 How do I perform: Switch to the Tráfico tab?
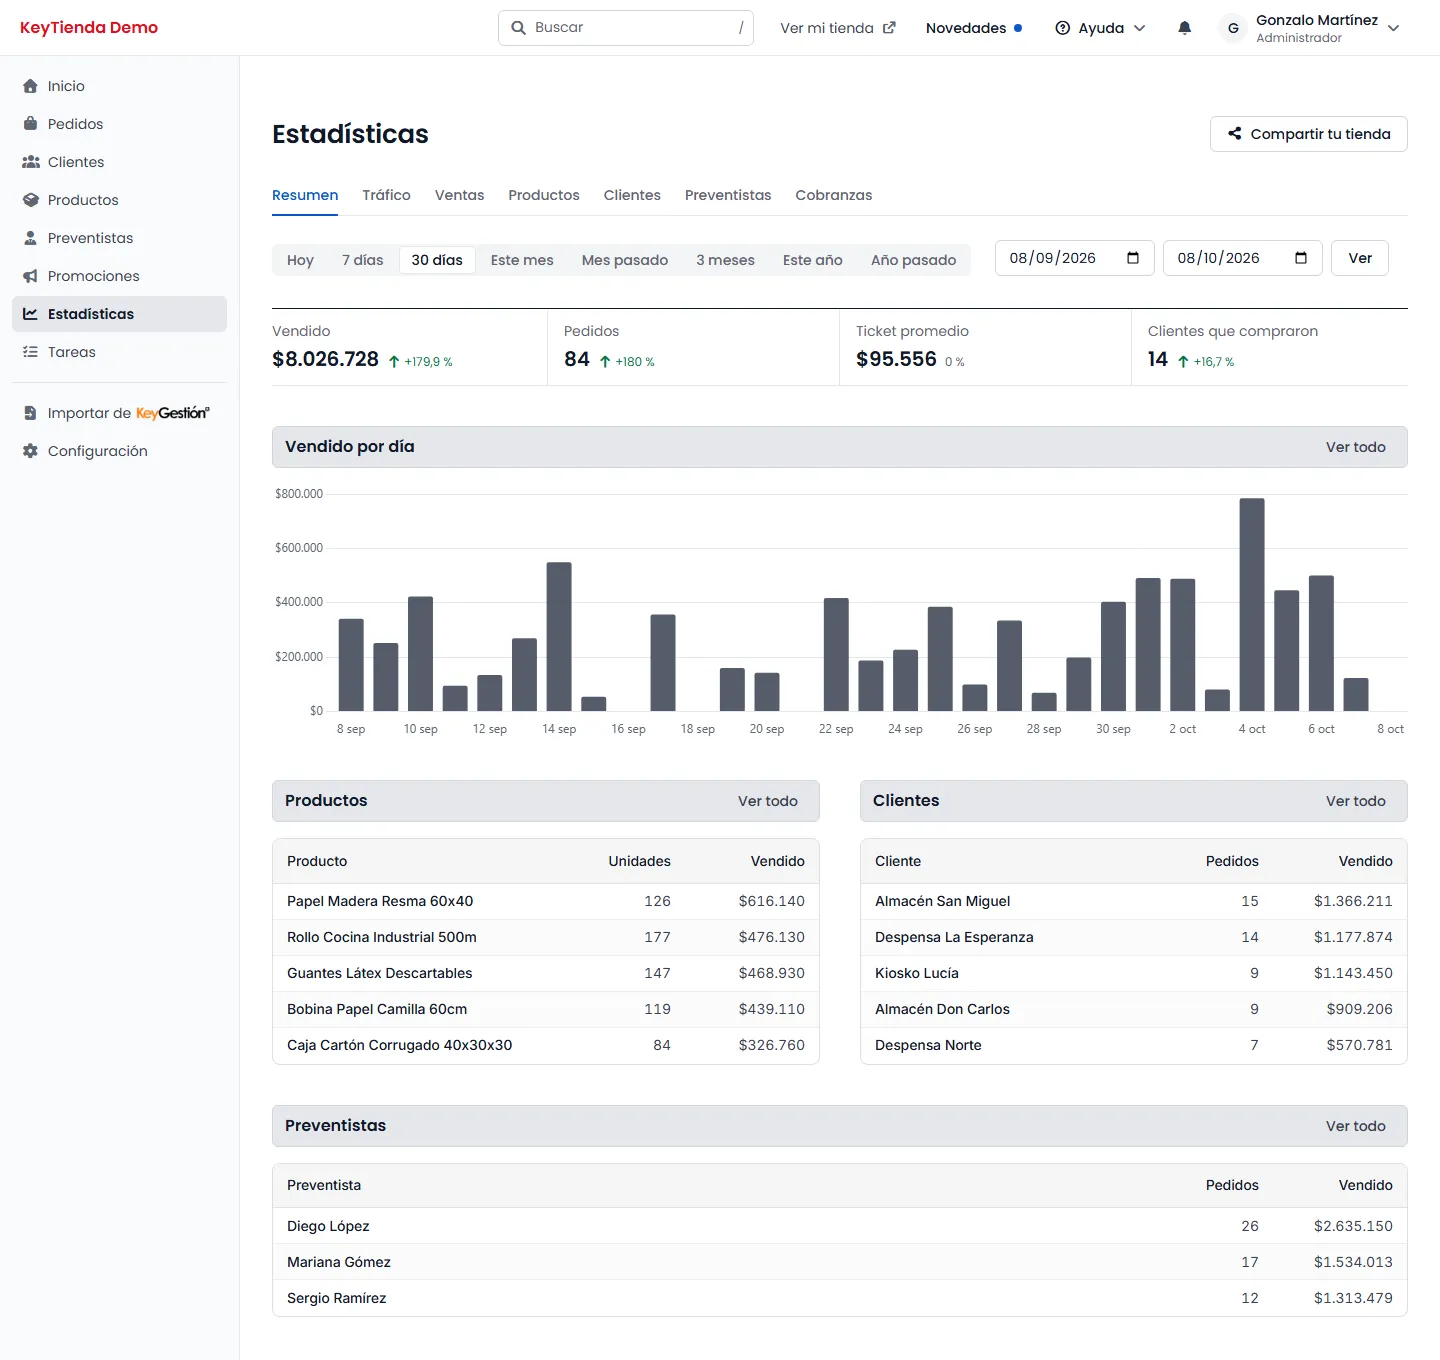[x=387, y=195]
